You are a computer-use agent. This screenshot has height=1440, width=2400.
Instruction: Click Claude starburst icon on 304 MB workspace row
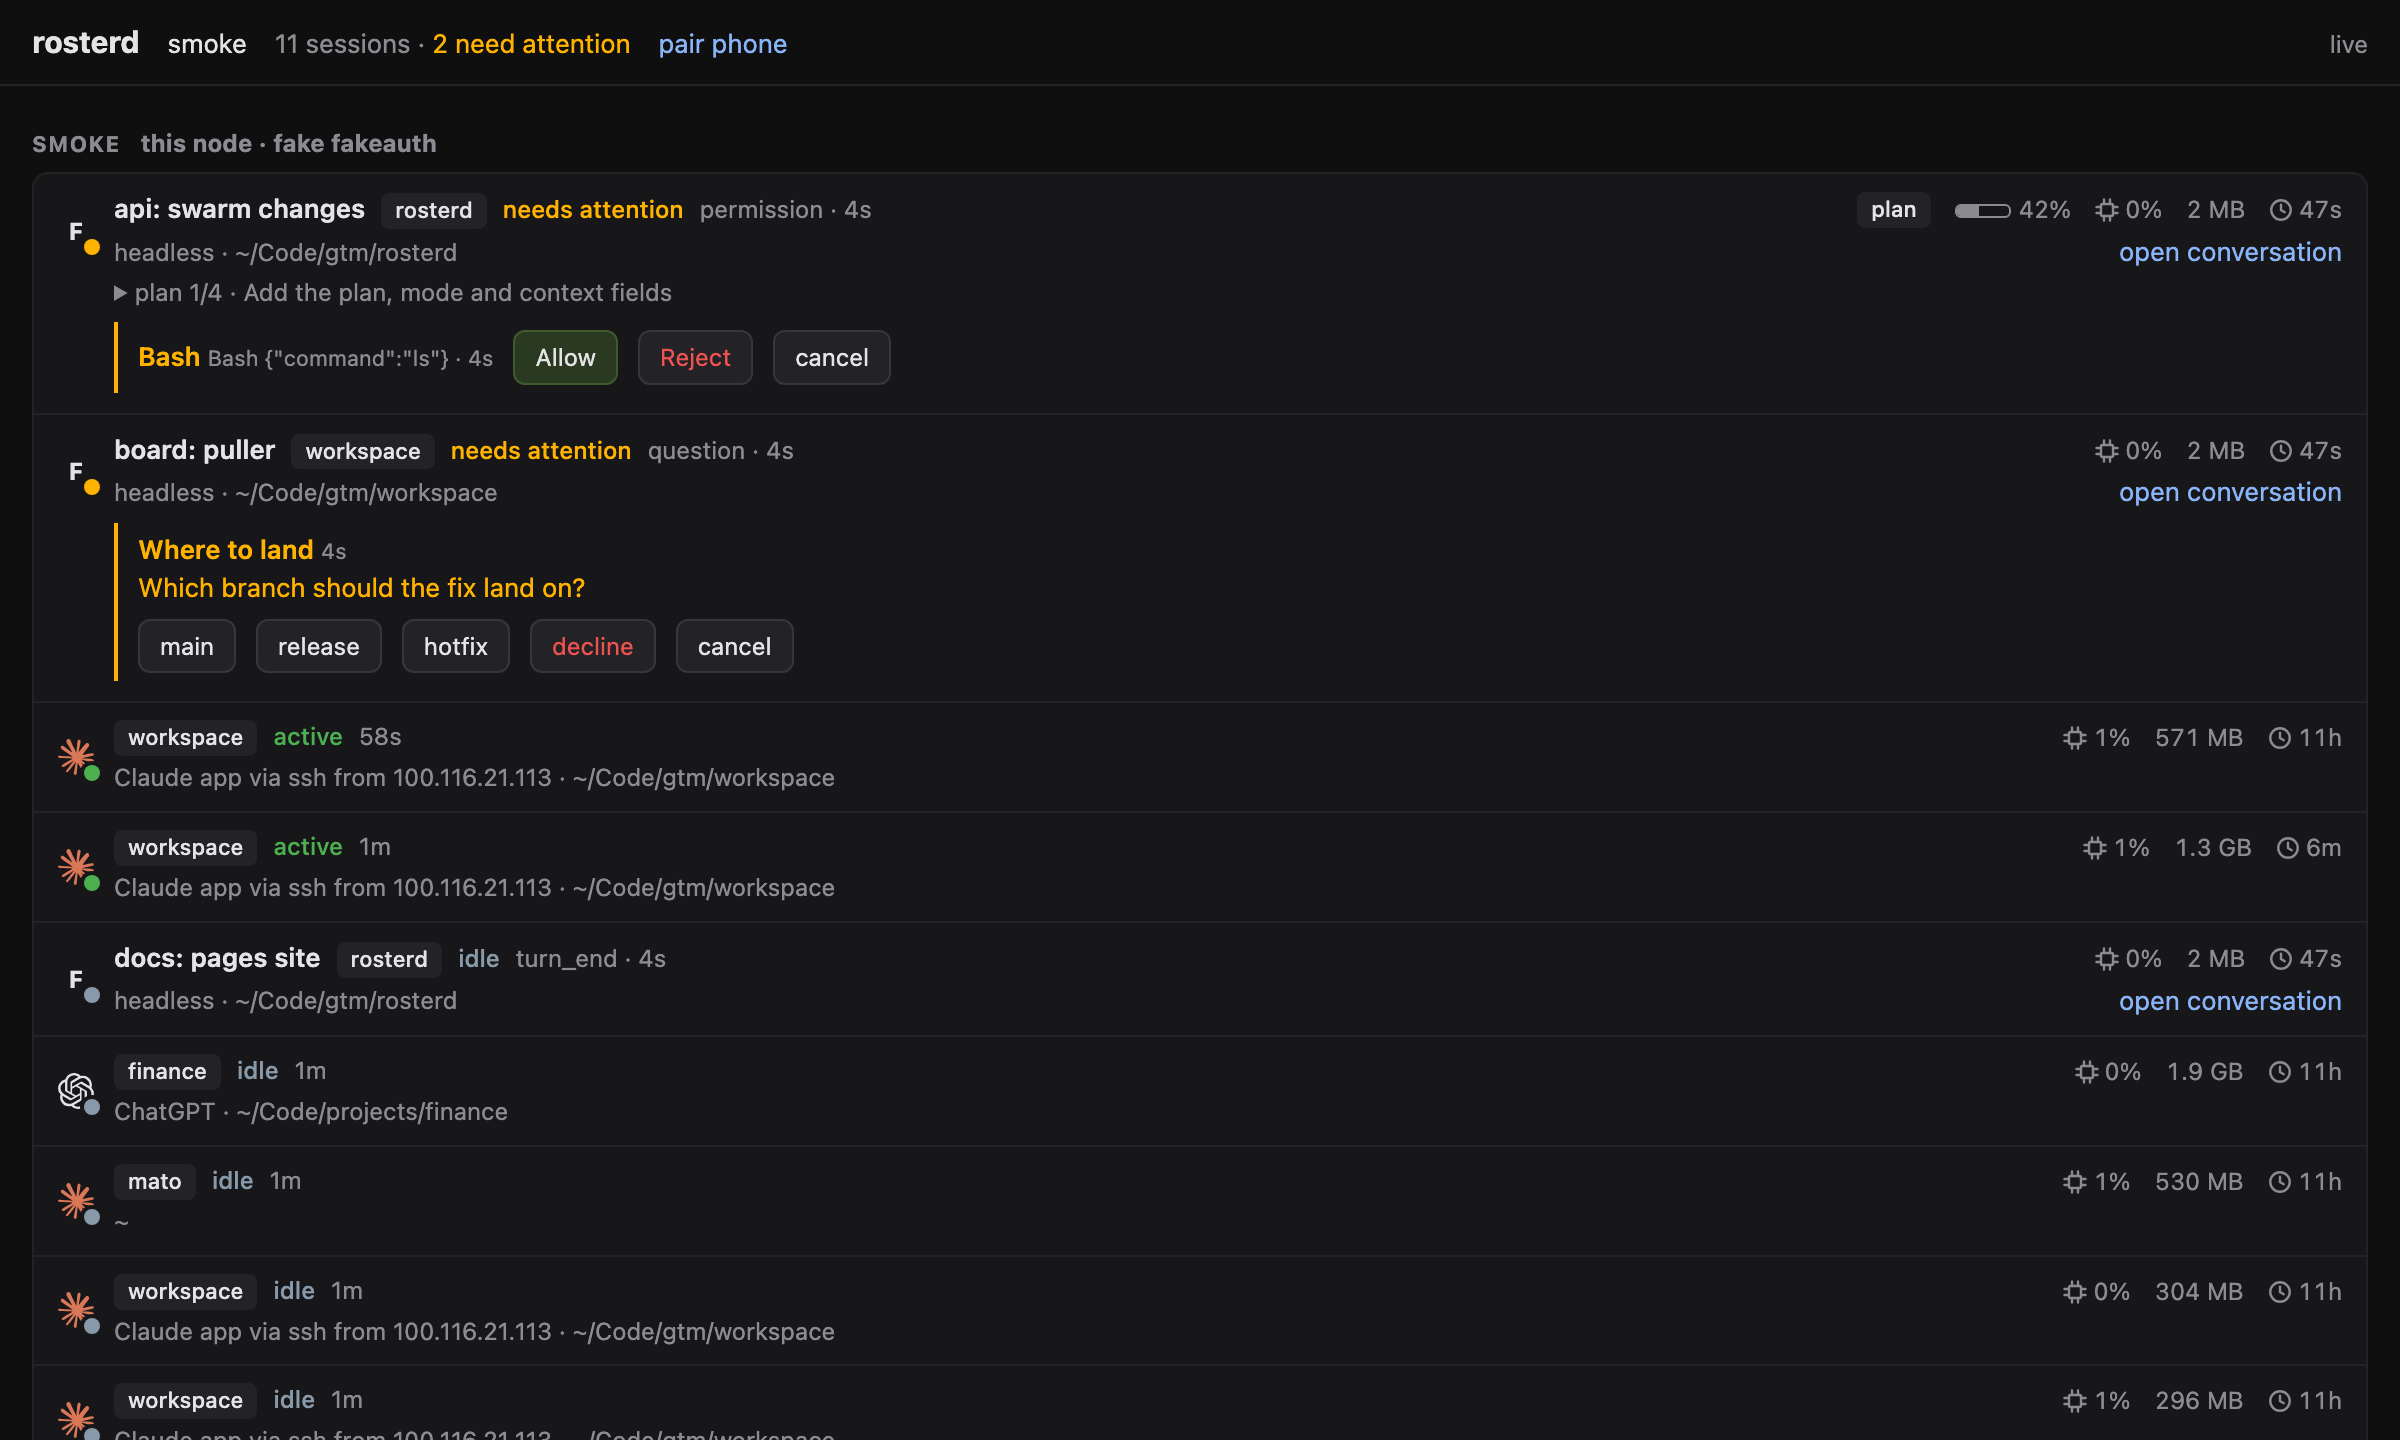pyautogui.click(x=76, y=1310)
